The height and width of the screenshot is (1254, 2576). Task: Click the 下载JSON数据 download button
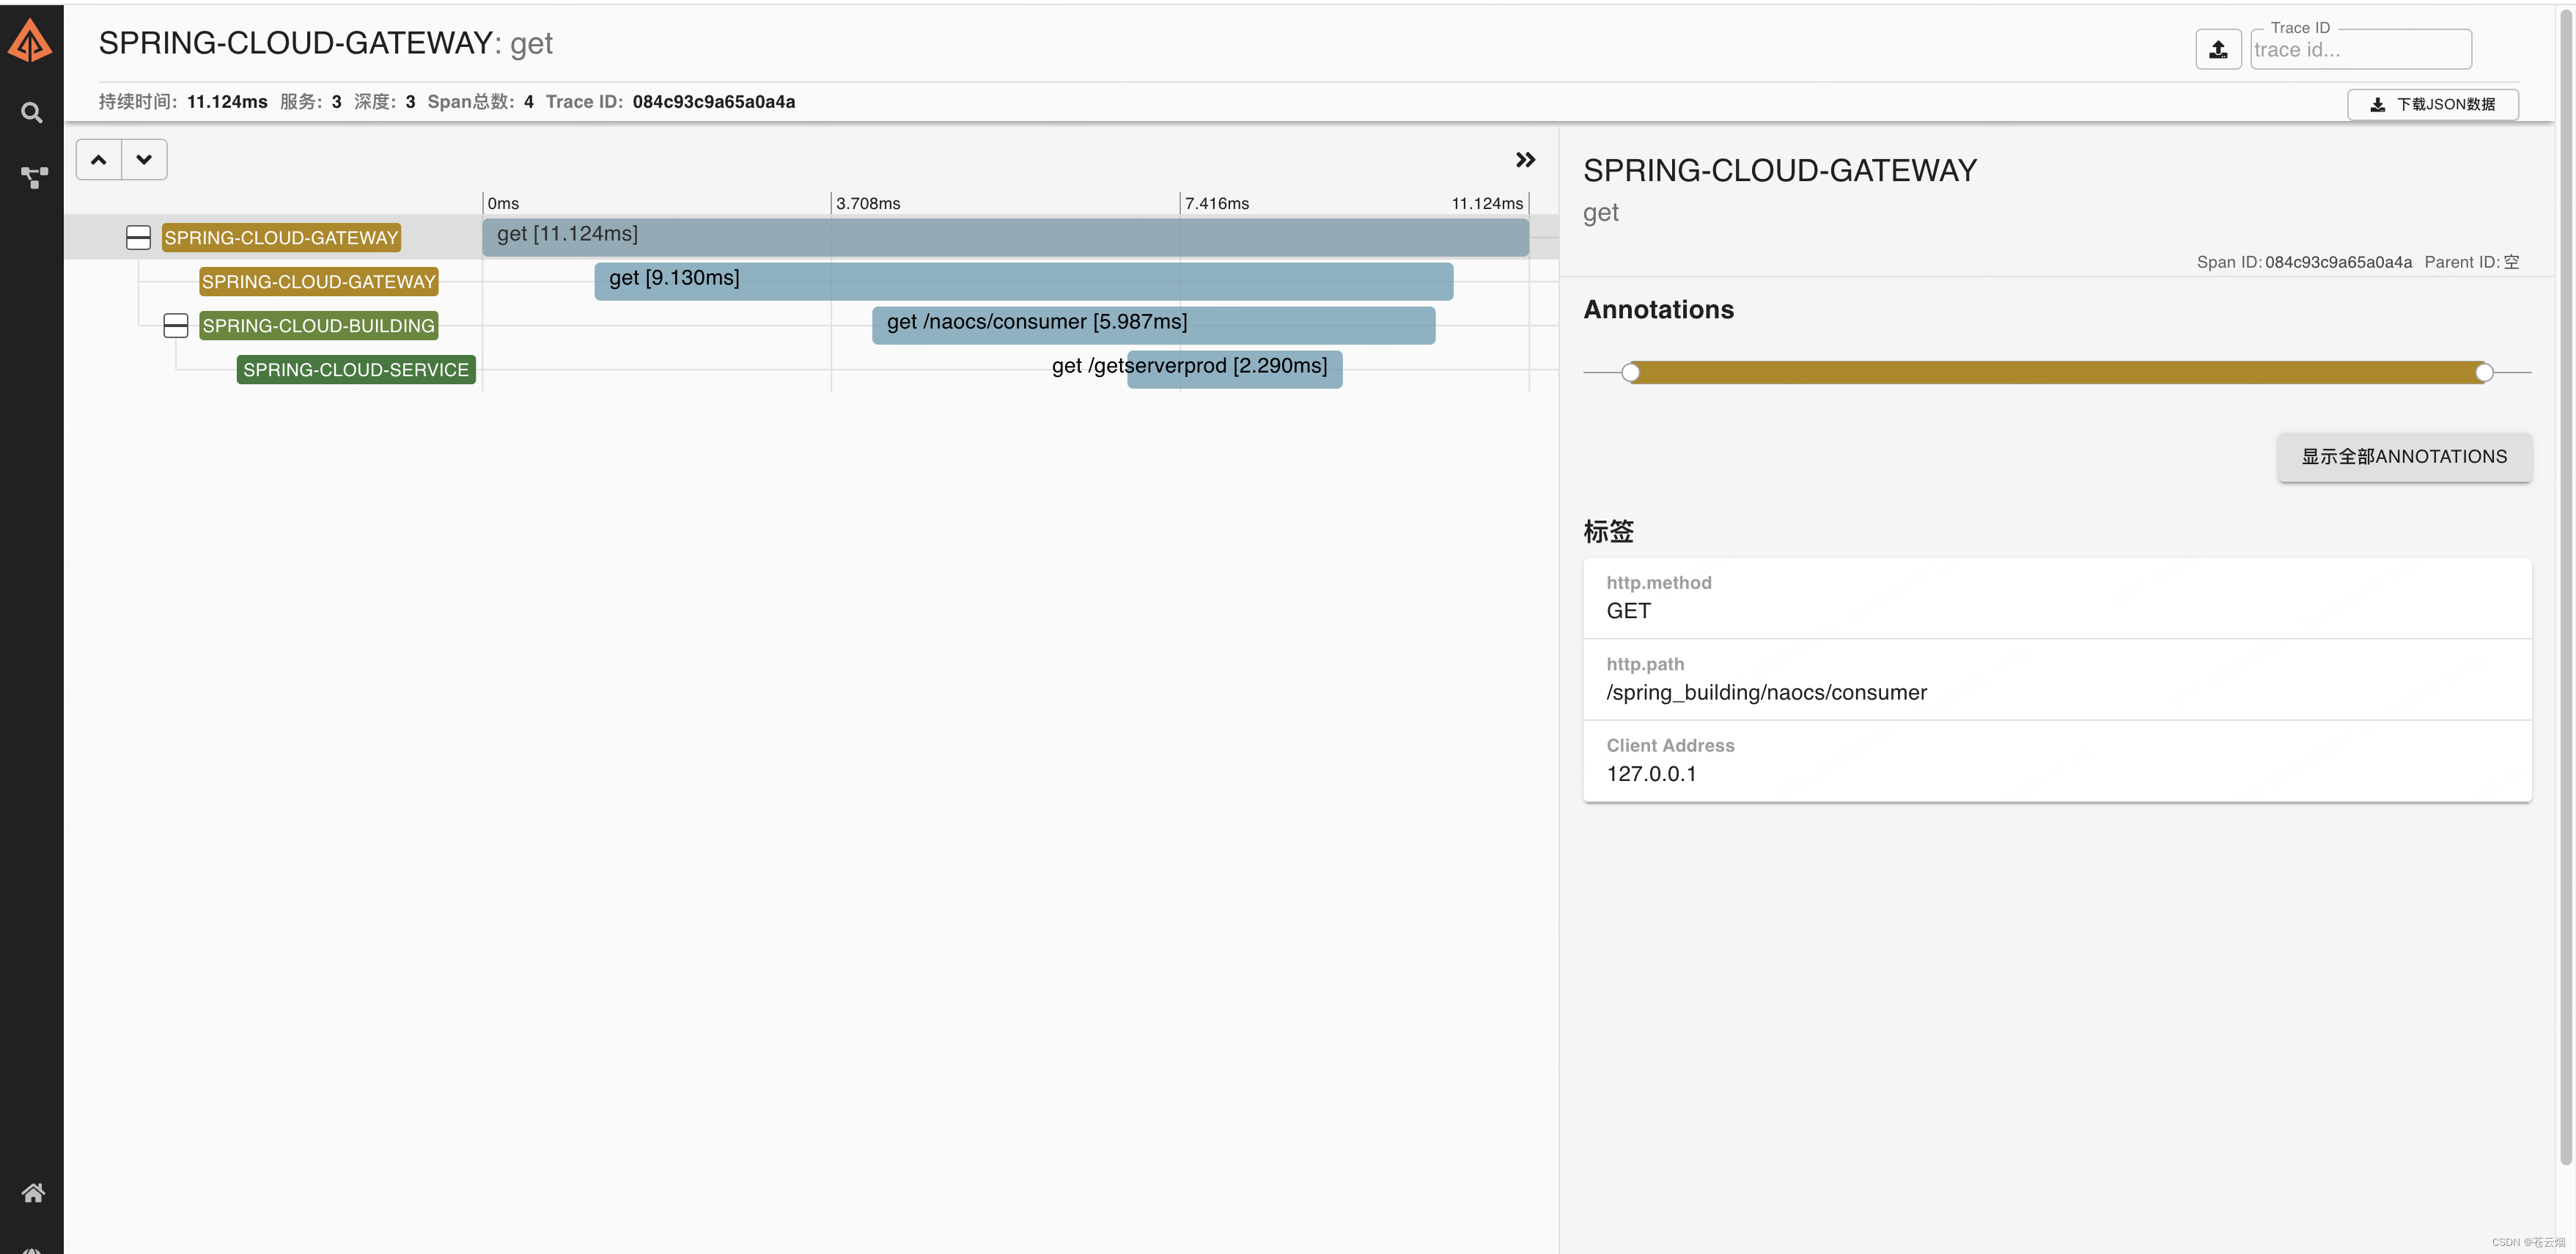pyautogui.click(x=2432, y=104)
